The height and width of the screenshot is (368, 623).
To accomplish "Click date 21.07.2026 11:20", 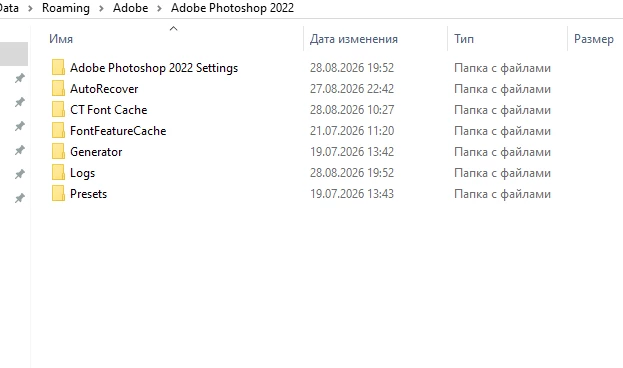I will tap(352, 131).
